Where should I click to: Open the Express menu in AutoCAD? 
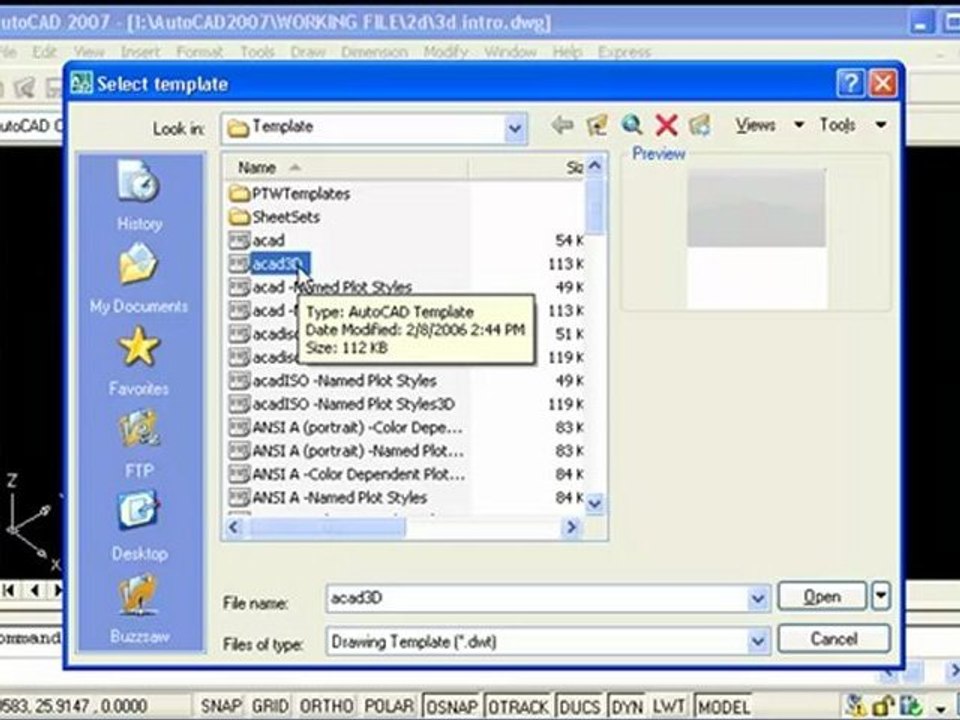[x=624, y=52]
